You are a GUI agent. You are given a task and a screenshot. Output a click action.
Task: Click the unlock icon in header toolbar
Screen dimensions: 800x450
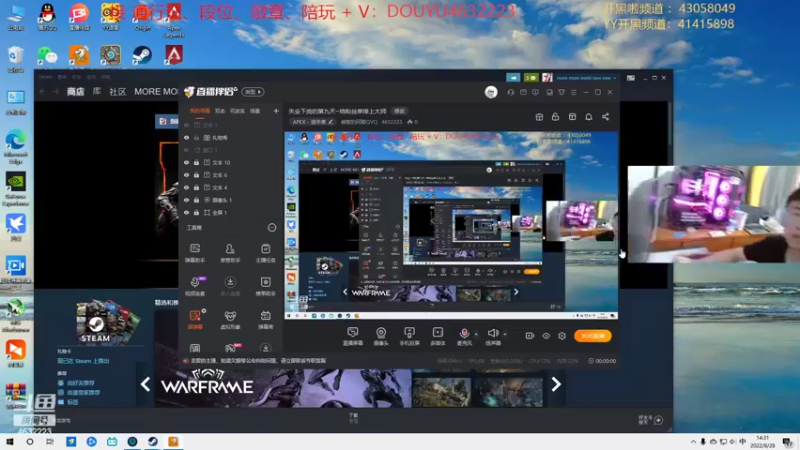point(556,117)
